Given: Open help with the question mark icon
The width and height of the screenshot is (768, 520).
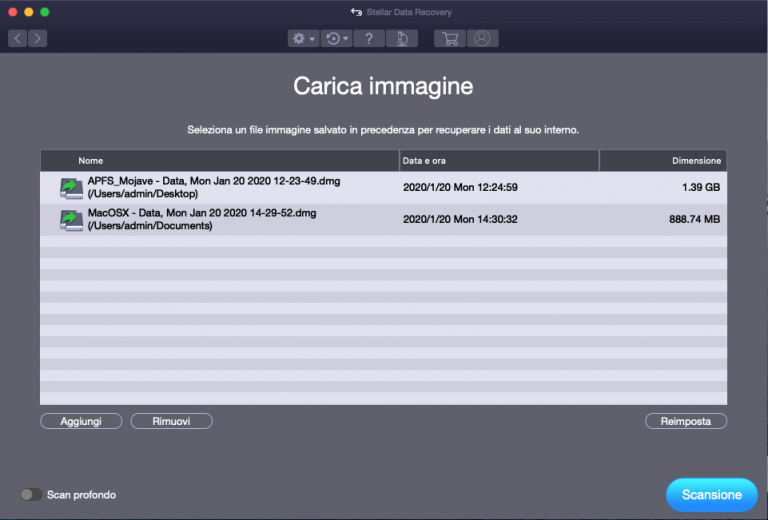Looking at the screenshot, I should click(x=369, y=38).
